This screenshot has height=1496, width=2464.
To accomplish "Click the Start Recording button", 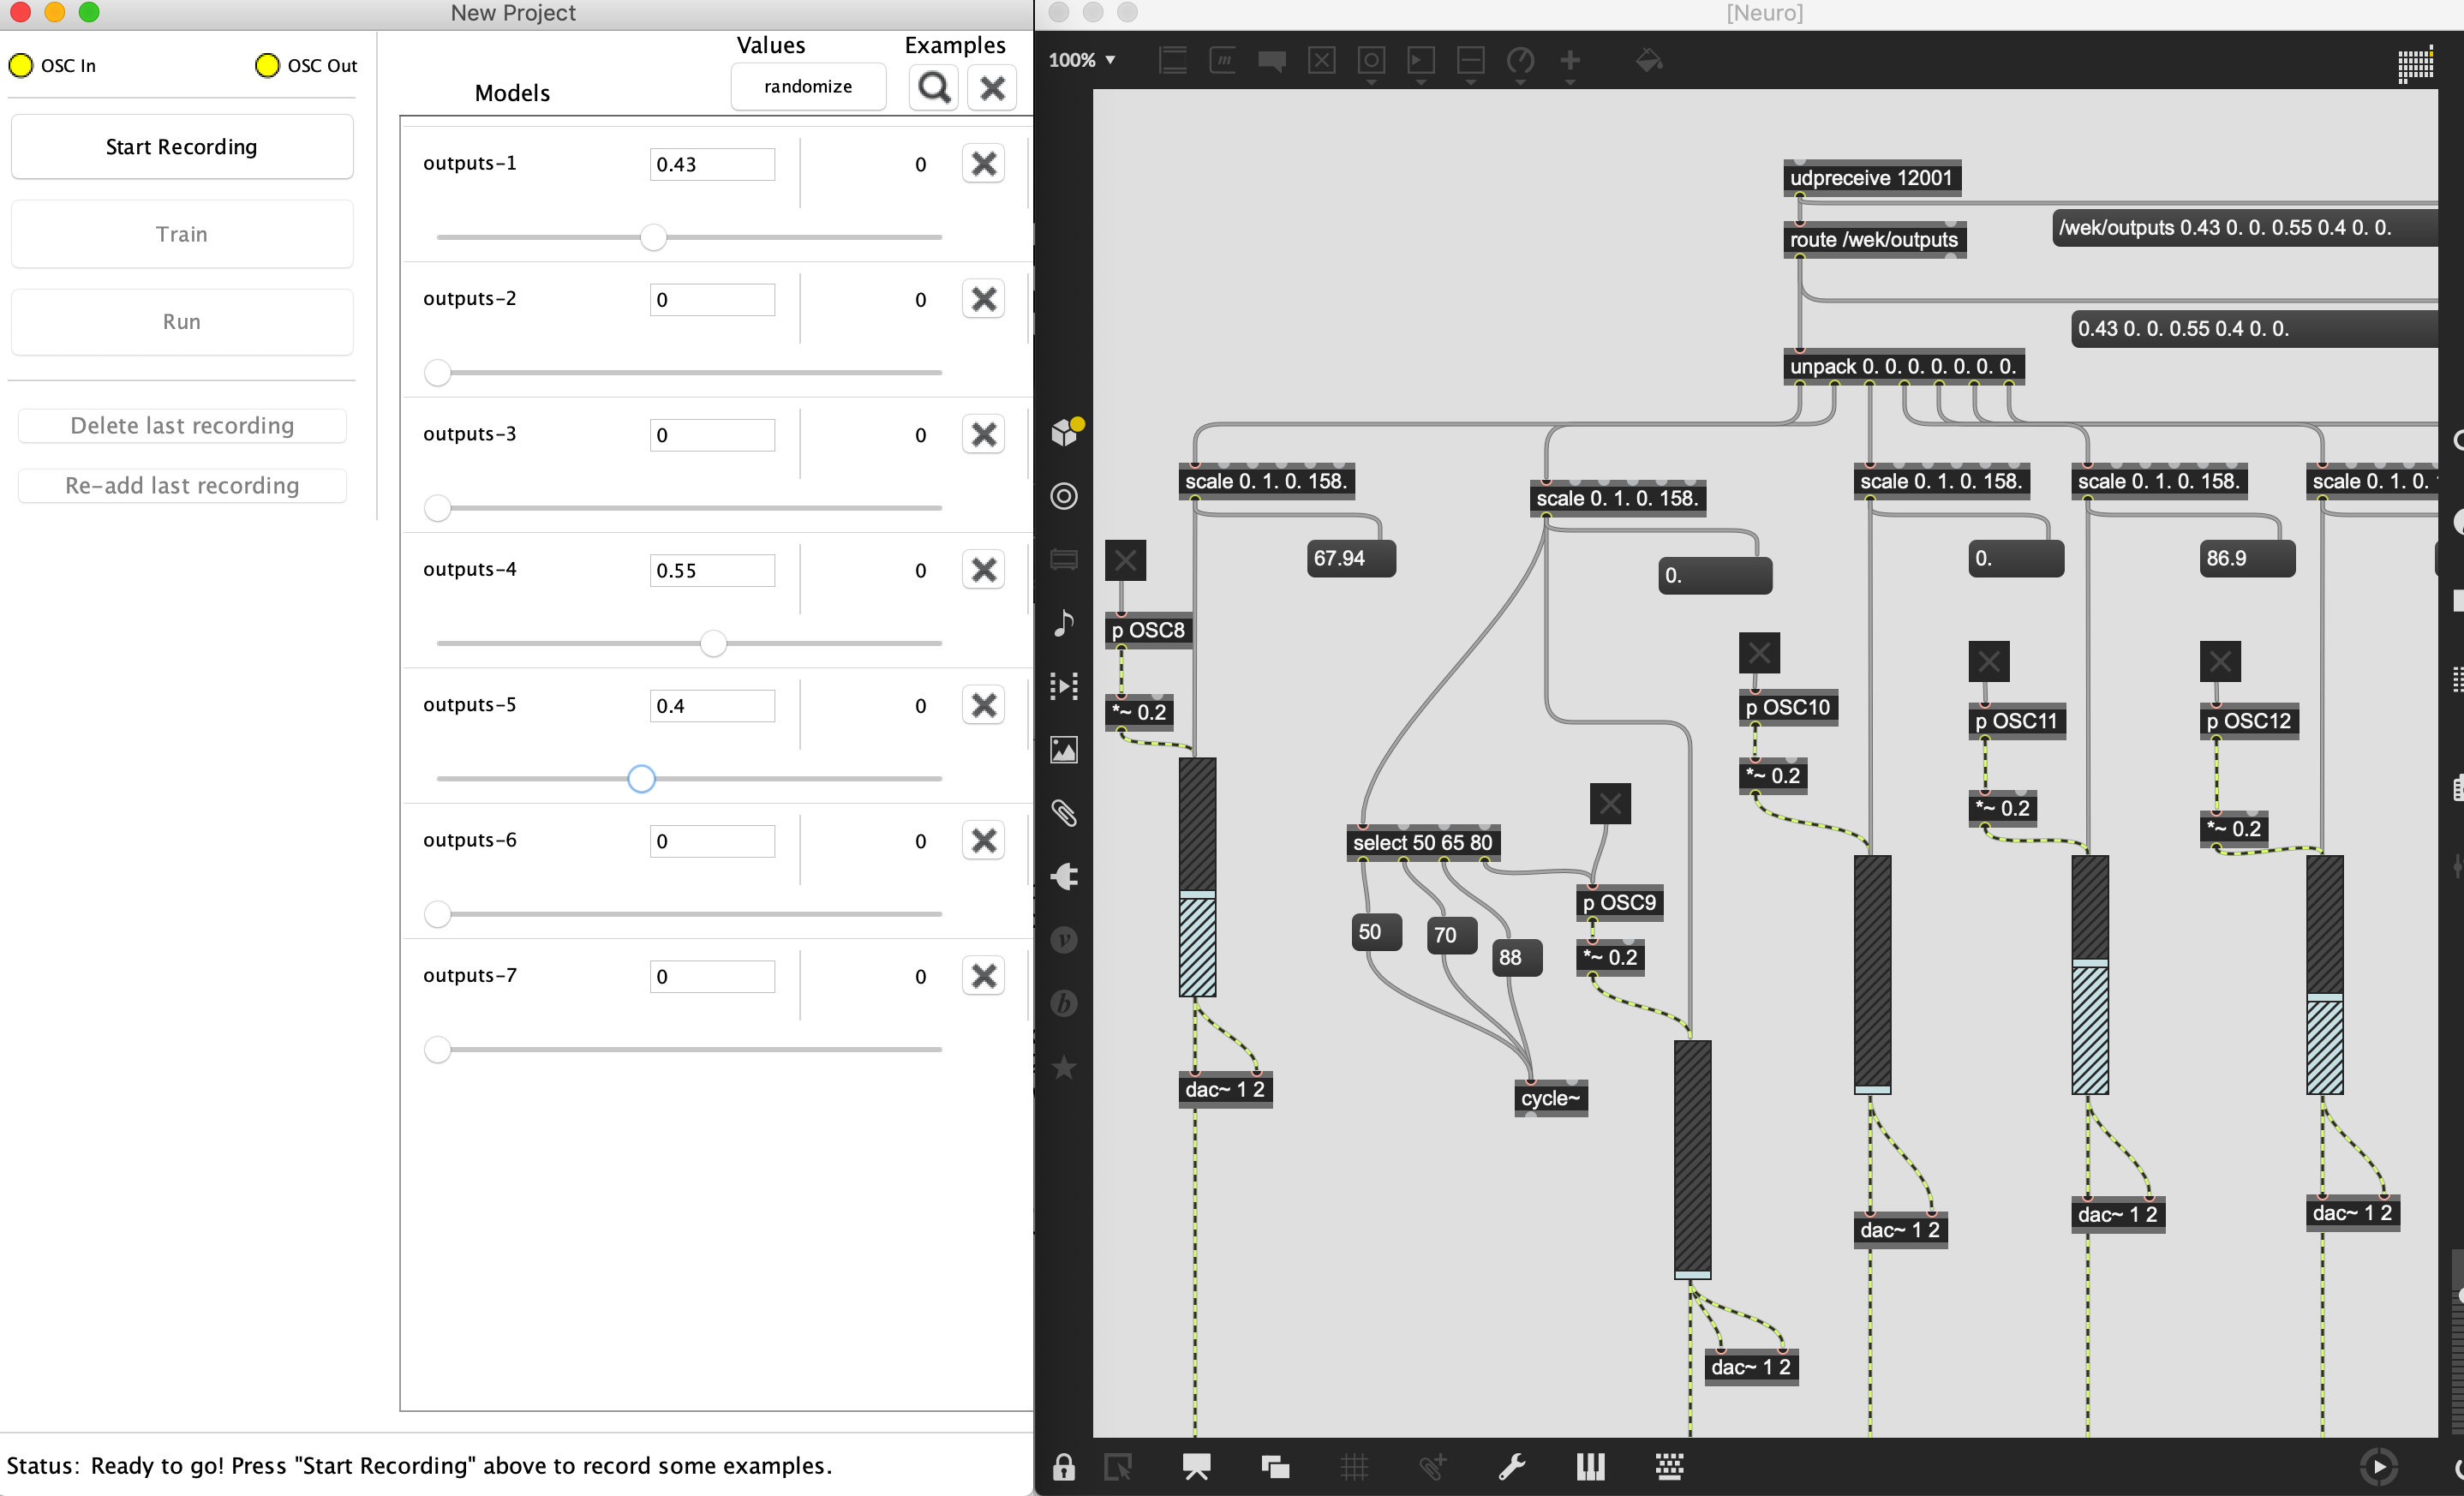I will (x=182, y=147).
